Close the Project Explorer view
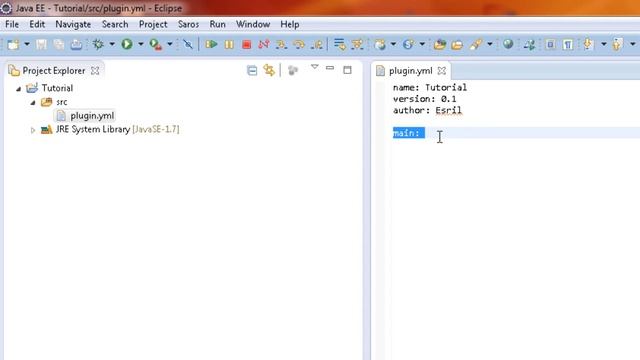The height and width of the screenshot is (360, 640). pyautogui.click(x=95, y=71)
